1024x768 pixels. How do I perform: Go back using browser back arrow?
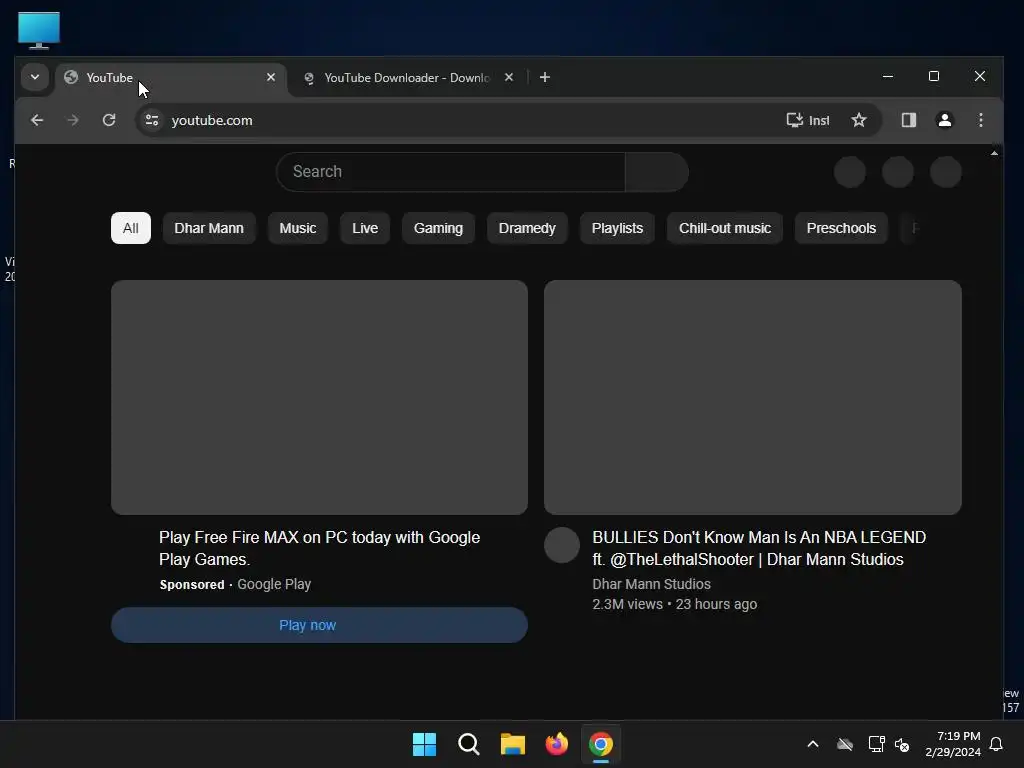click(37, 120)
